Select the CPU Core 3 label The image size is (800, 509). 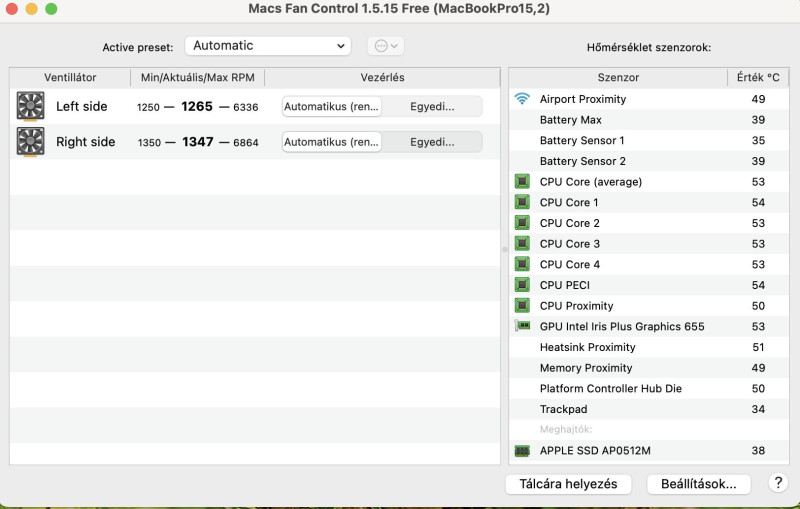click(569, 243)
